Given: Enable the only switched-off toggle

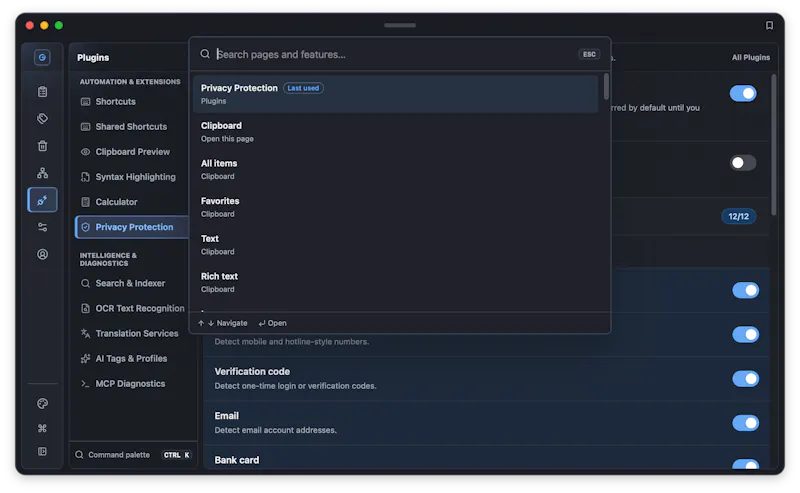Looking at the screenshot, I should [x=743, y=163].
